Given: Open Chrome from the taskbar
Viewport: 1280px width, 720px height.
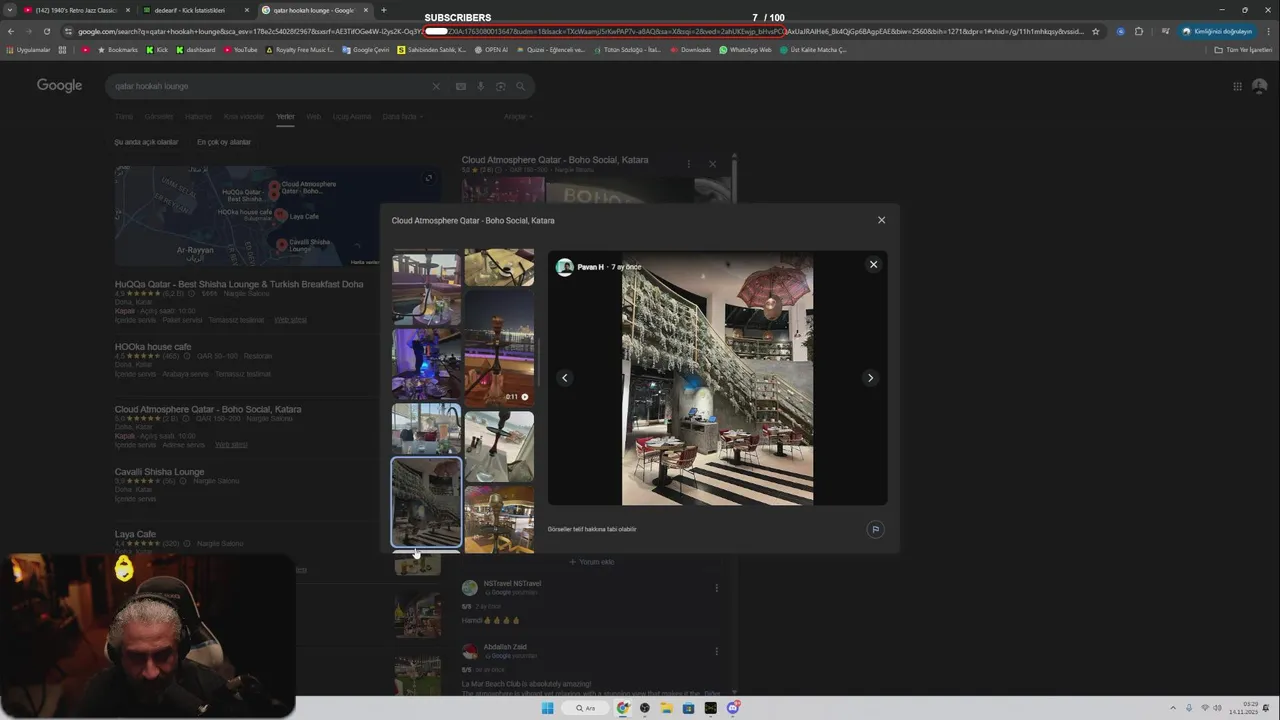Looking at the screenshot, I should click(x=623, y=708).
